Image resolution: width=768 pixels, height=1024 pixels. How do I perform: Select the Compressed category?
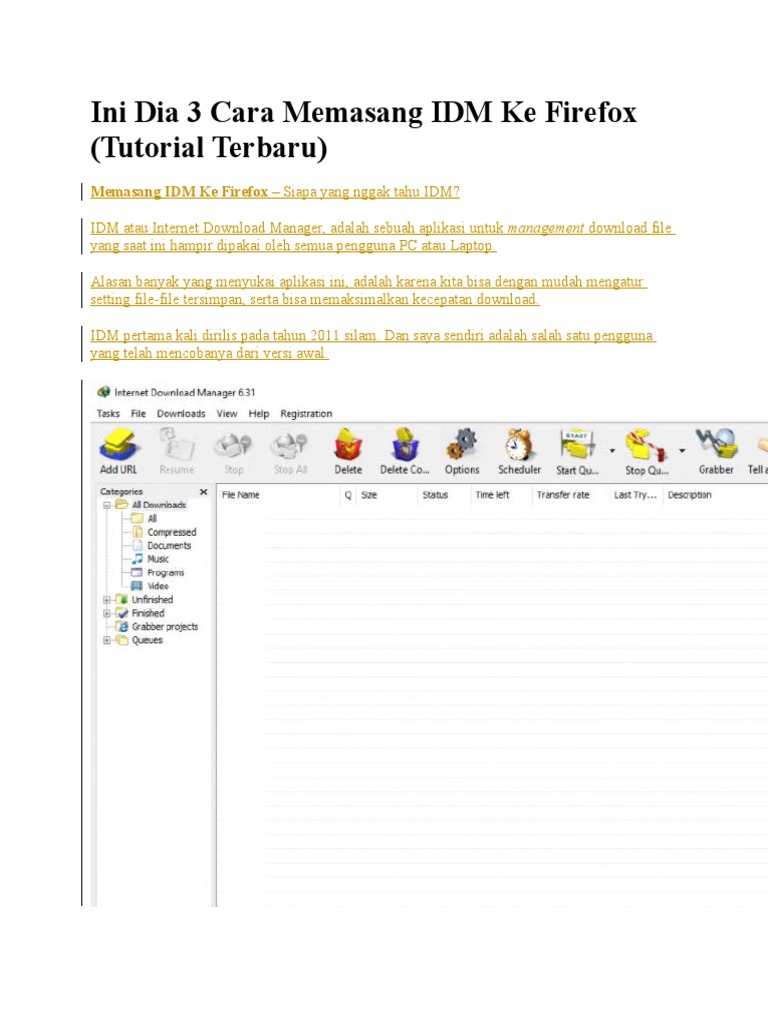pos(171,532)
